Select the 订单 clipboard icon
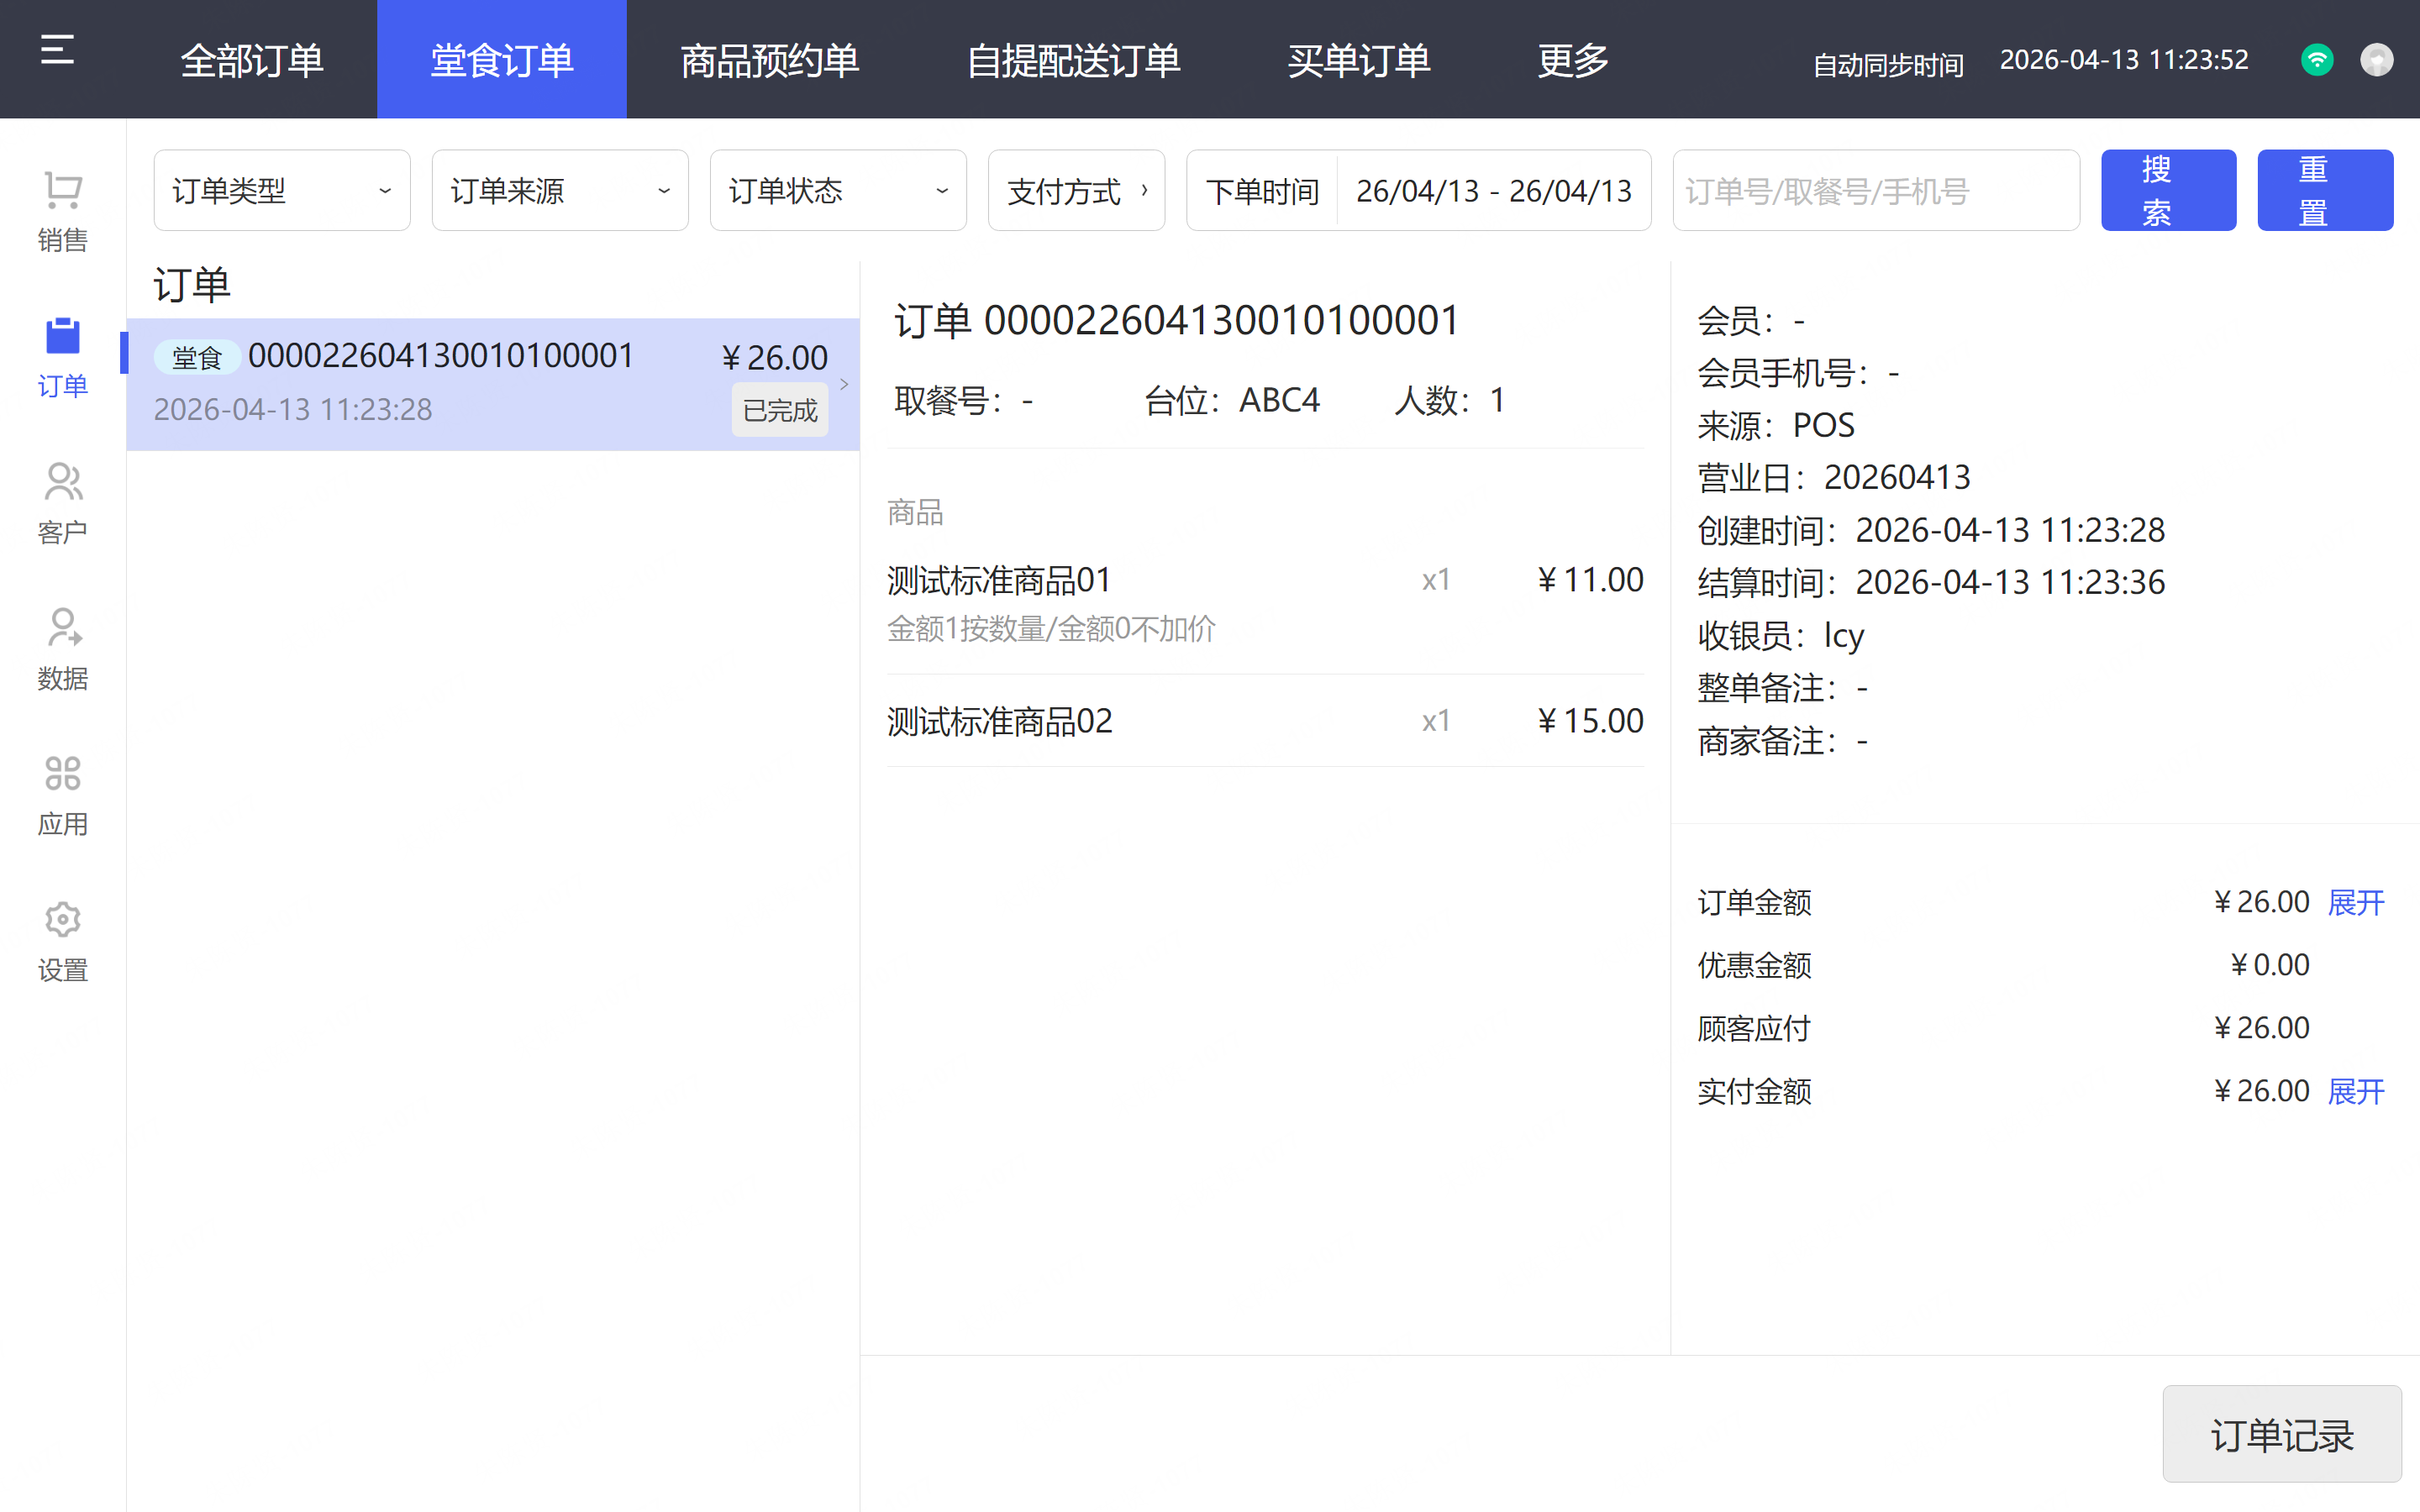This screenshot has width=2420, height=1512. coord(62,337)
